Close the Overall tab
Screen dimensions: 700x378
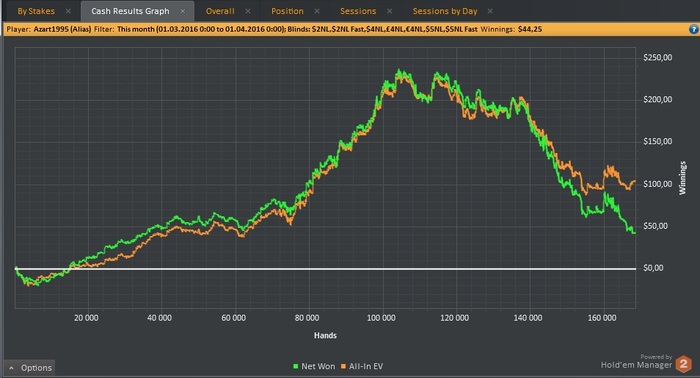pos(248,11)
